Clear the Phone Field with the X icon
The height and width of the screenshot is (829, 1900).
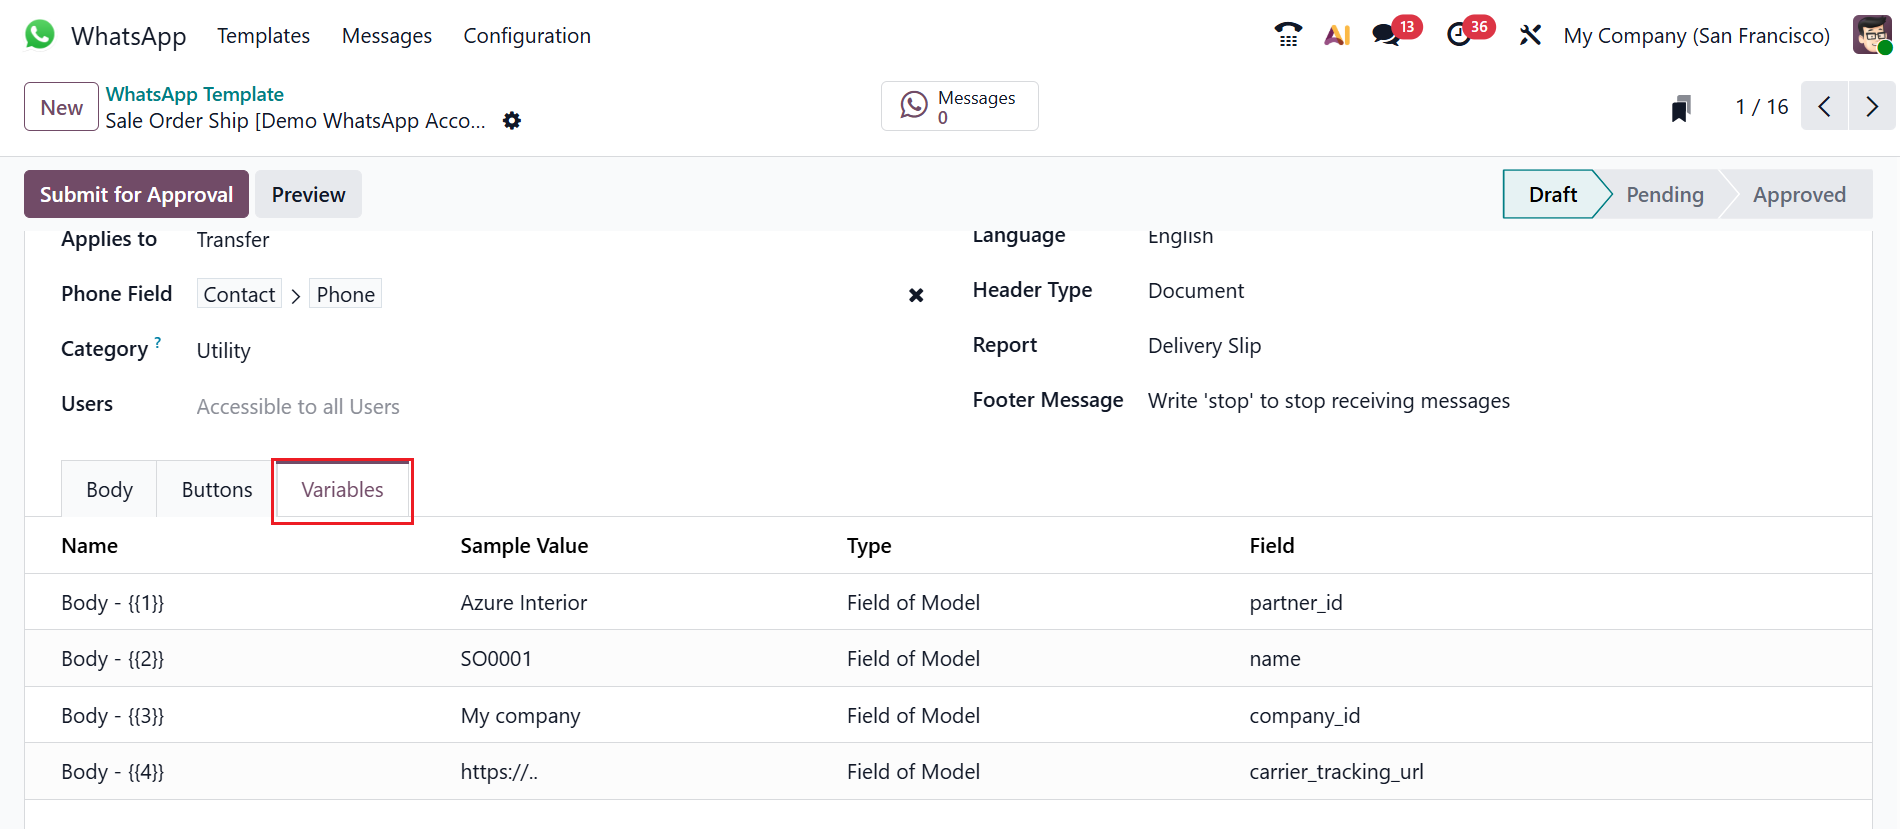(x=915, y=295)
